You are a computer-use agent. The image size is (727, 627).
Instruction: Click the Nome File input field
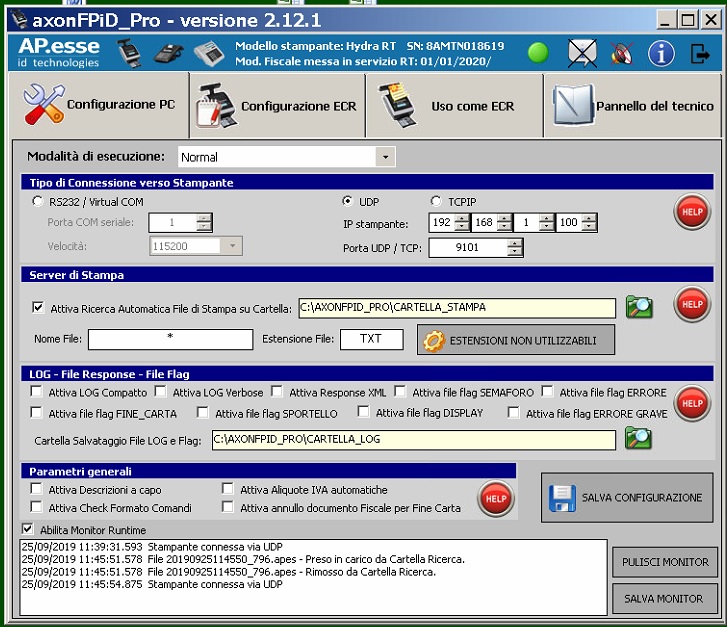[x=171, y=339]
